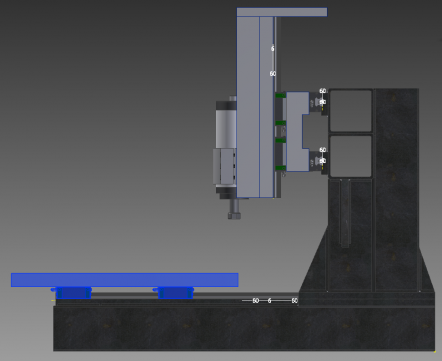Select the vertical slot in the column
442x361 pixels.
[x=345, y=213]
